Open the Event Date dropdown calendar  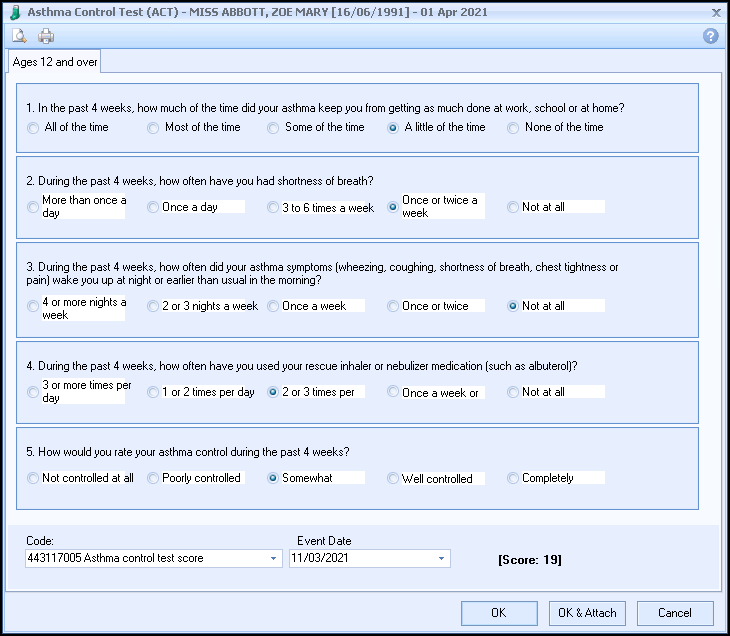[x=441, y=558]
